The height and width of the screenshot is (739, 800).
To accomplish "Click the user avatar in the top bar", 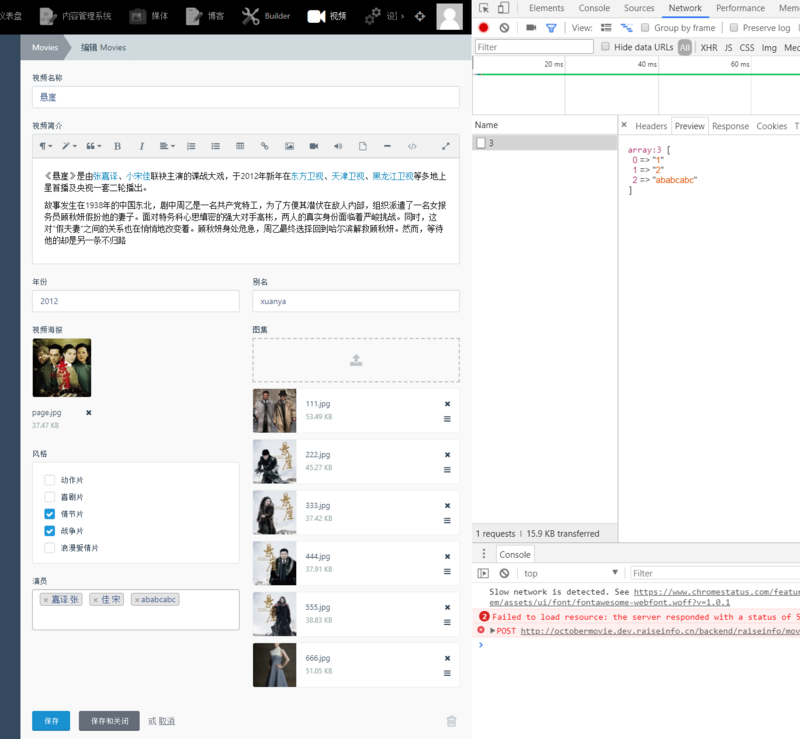I will pos(449,16).
